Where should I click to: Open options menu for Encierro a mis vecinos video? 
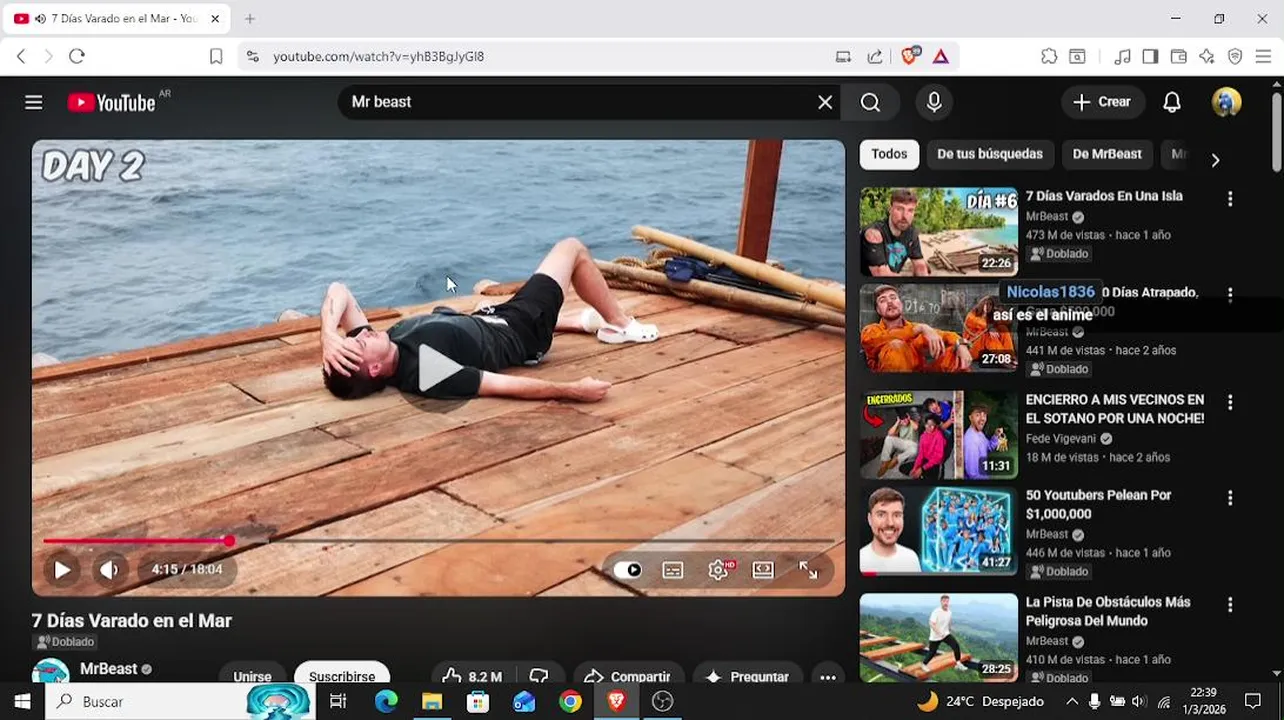[1230, 402]
